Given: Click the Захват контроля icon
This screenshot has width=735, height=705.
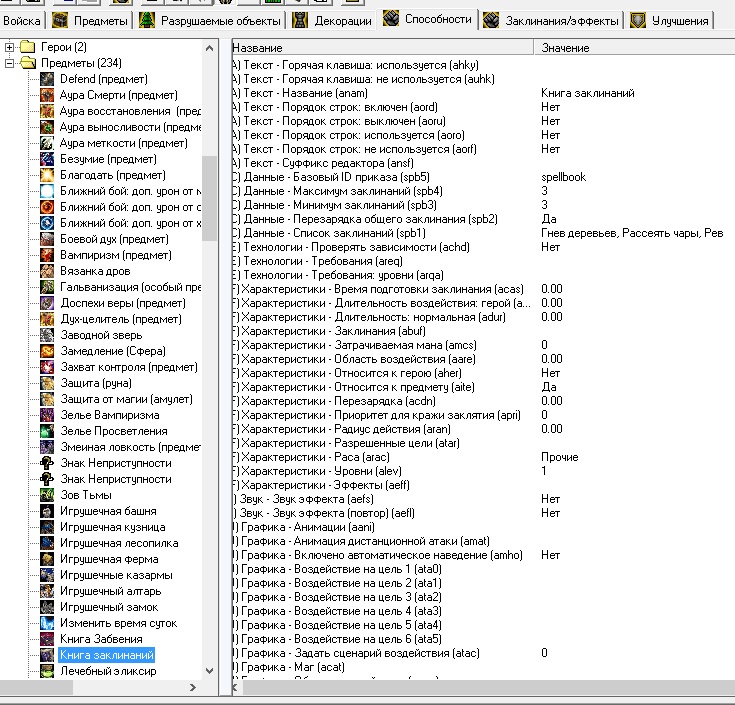Looking at the screenshot, I should coord(47,367).
